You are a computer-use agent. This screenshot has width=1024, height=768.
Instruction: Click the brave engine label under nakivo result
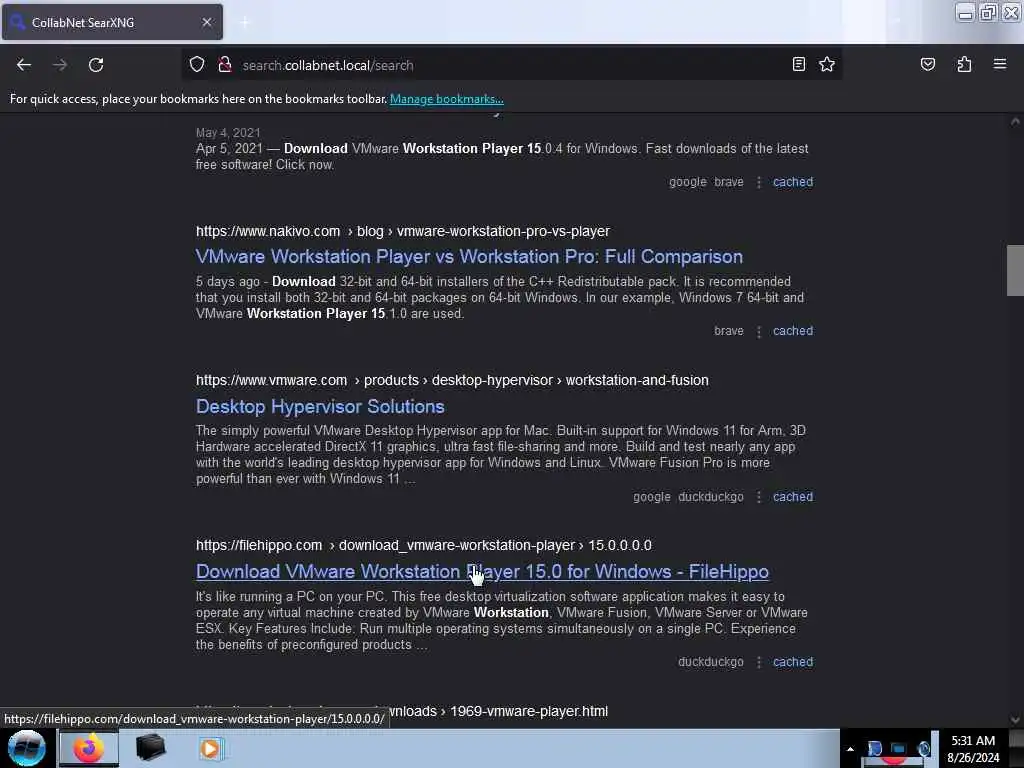click(729, 331)
